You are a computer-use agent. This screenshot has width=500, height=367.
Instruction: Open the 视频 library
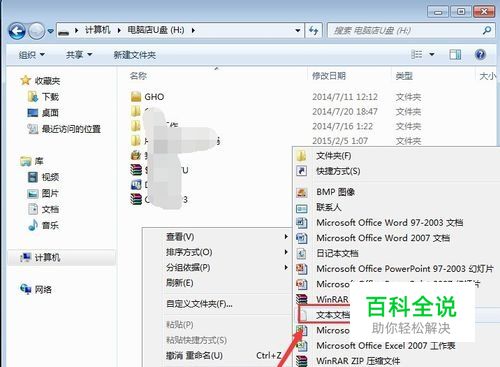43,177
